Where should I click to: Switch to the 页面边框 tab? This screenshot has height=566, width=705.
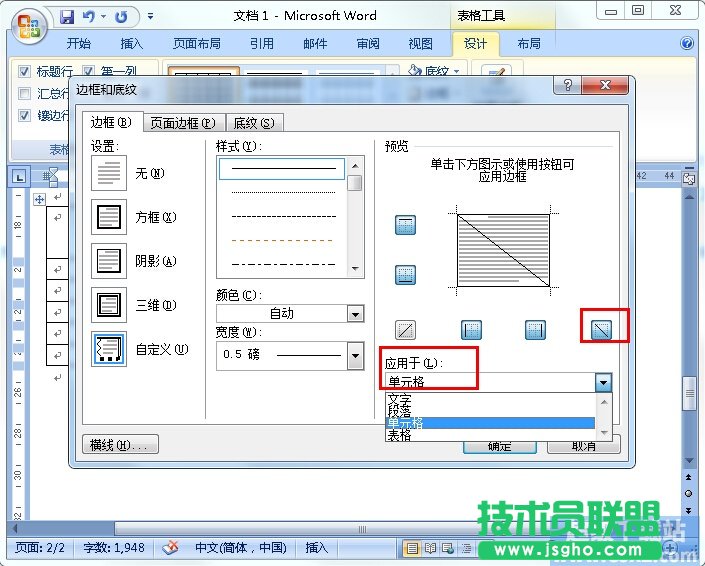(182, 123)
